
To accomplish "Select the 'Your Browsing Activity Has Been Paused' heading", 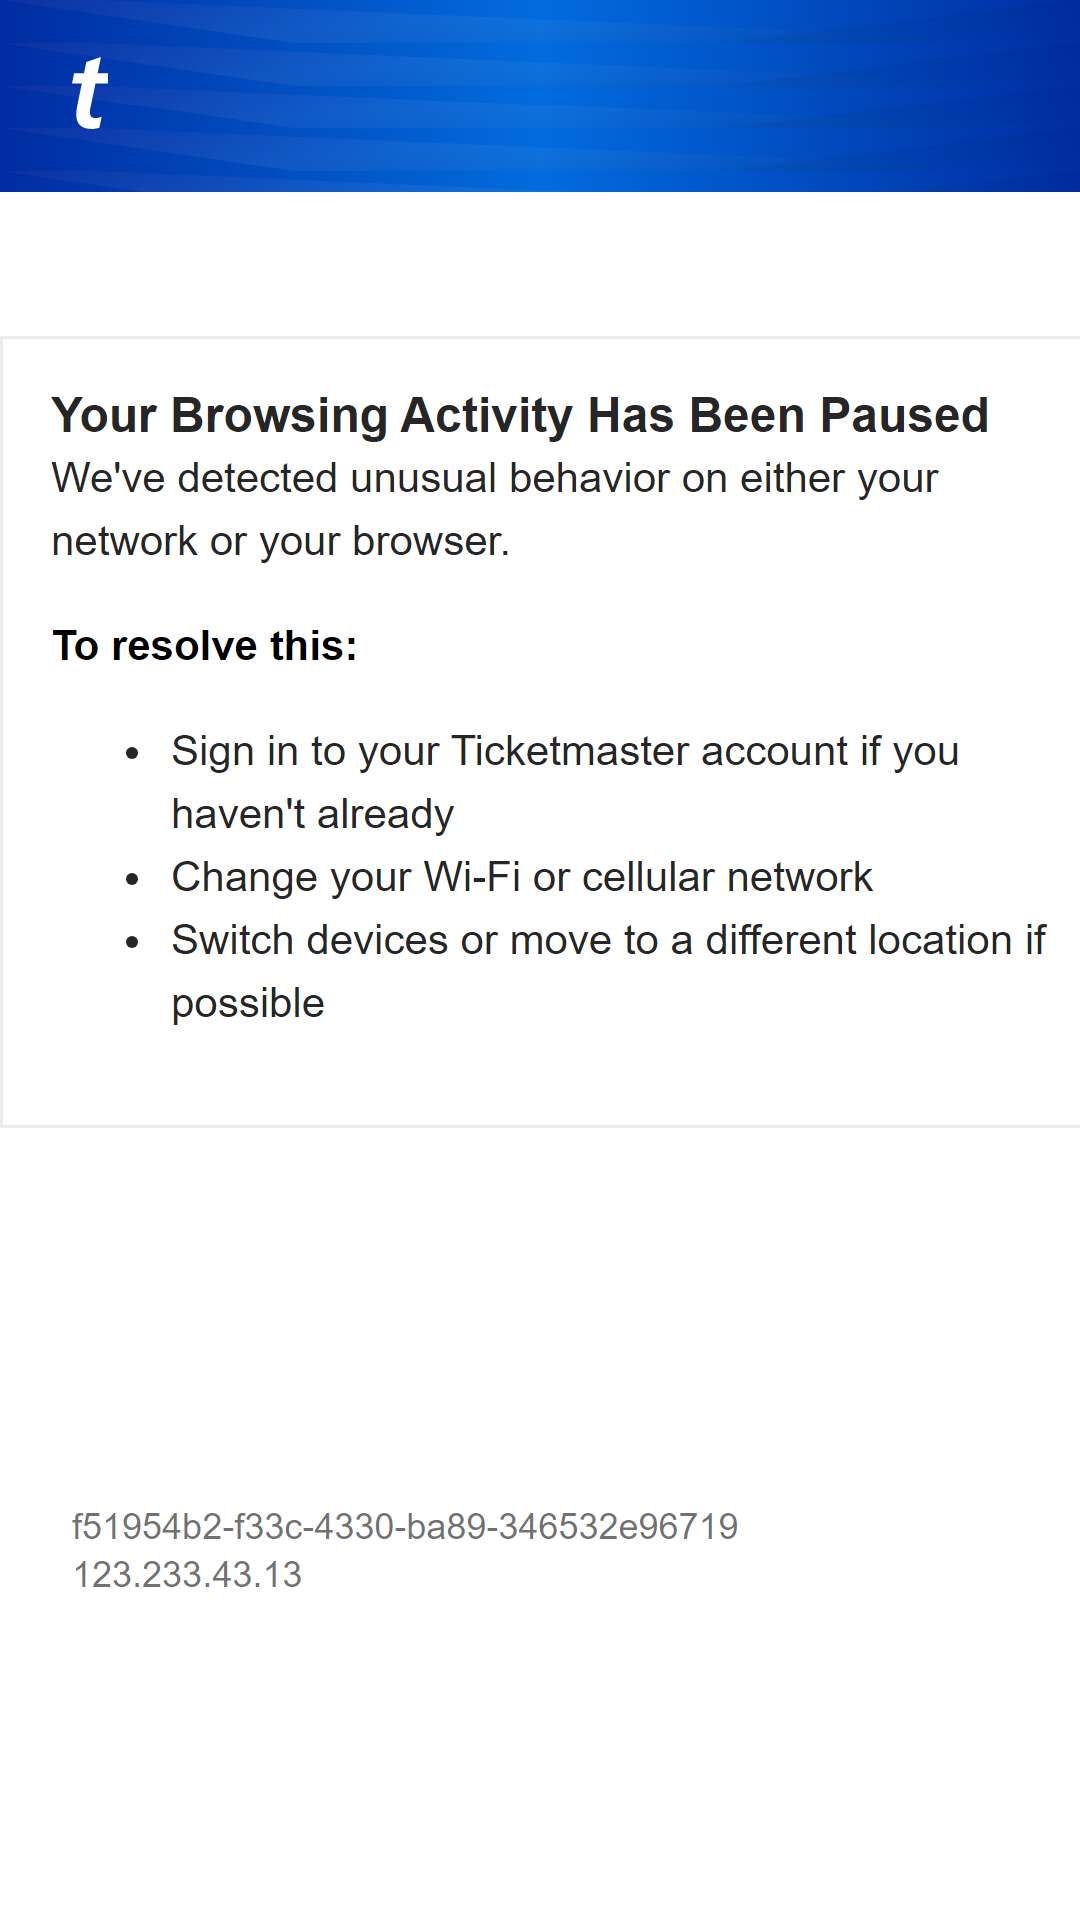I will click(520, 415).
